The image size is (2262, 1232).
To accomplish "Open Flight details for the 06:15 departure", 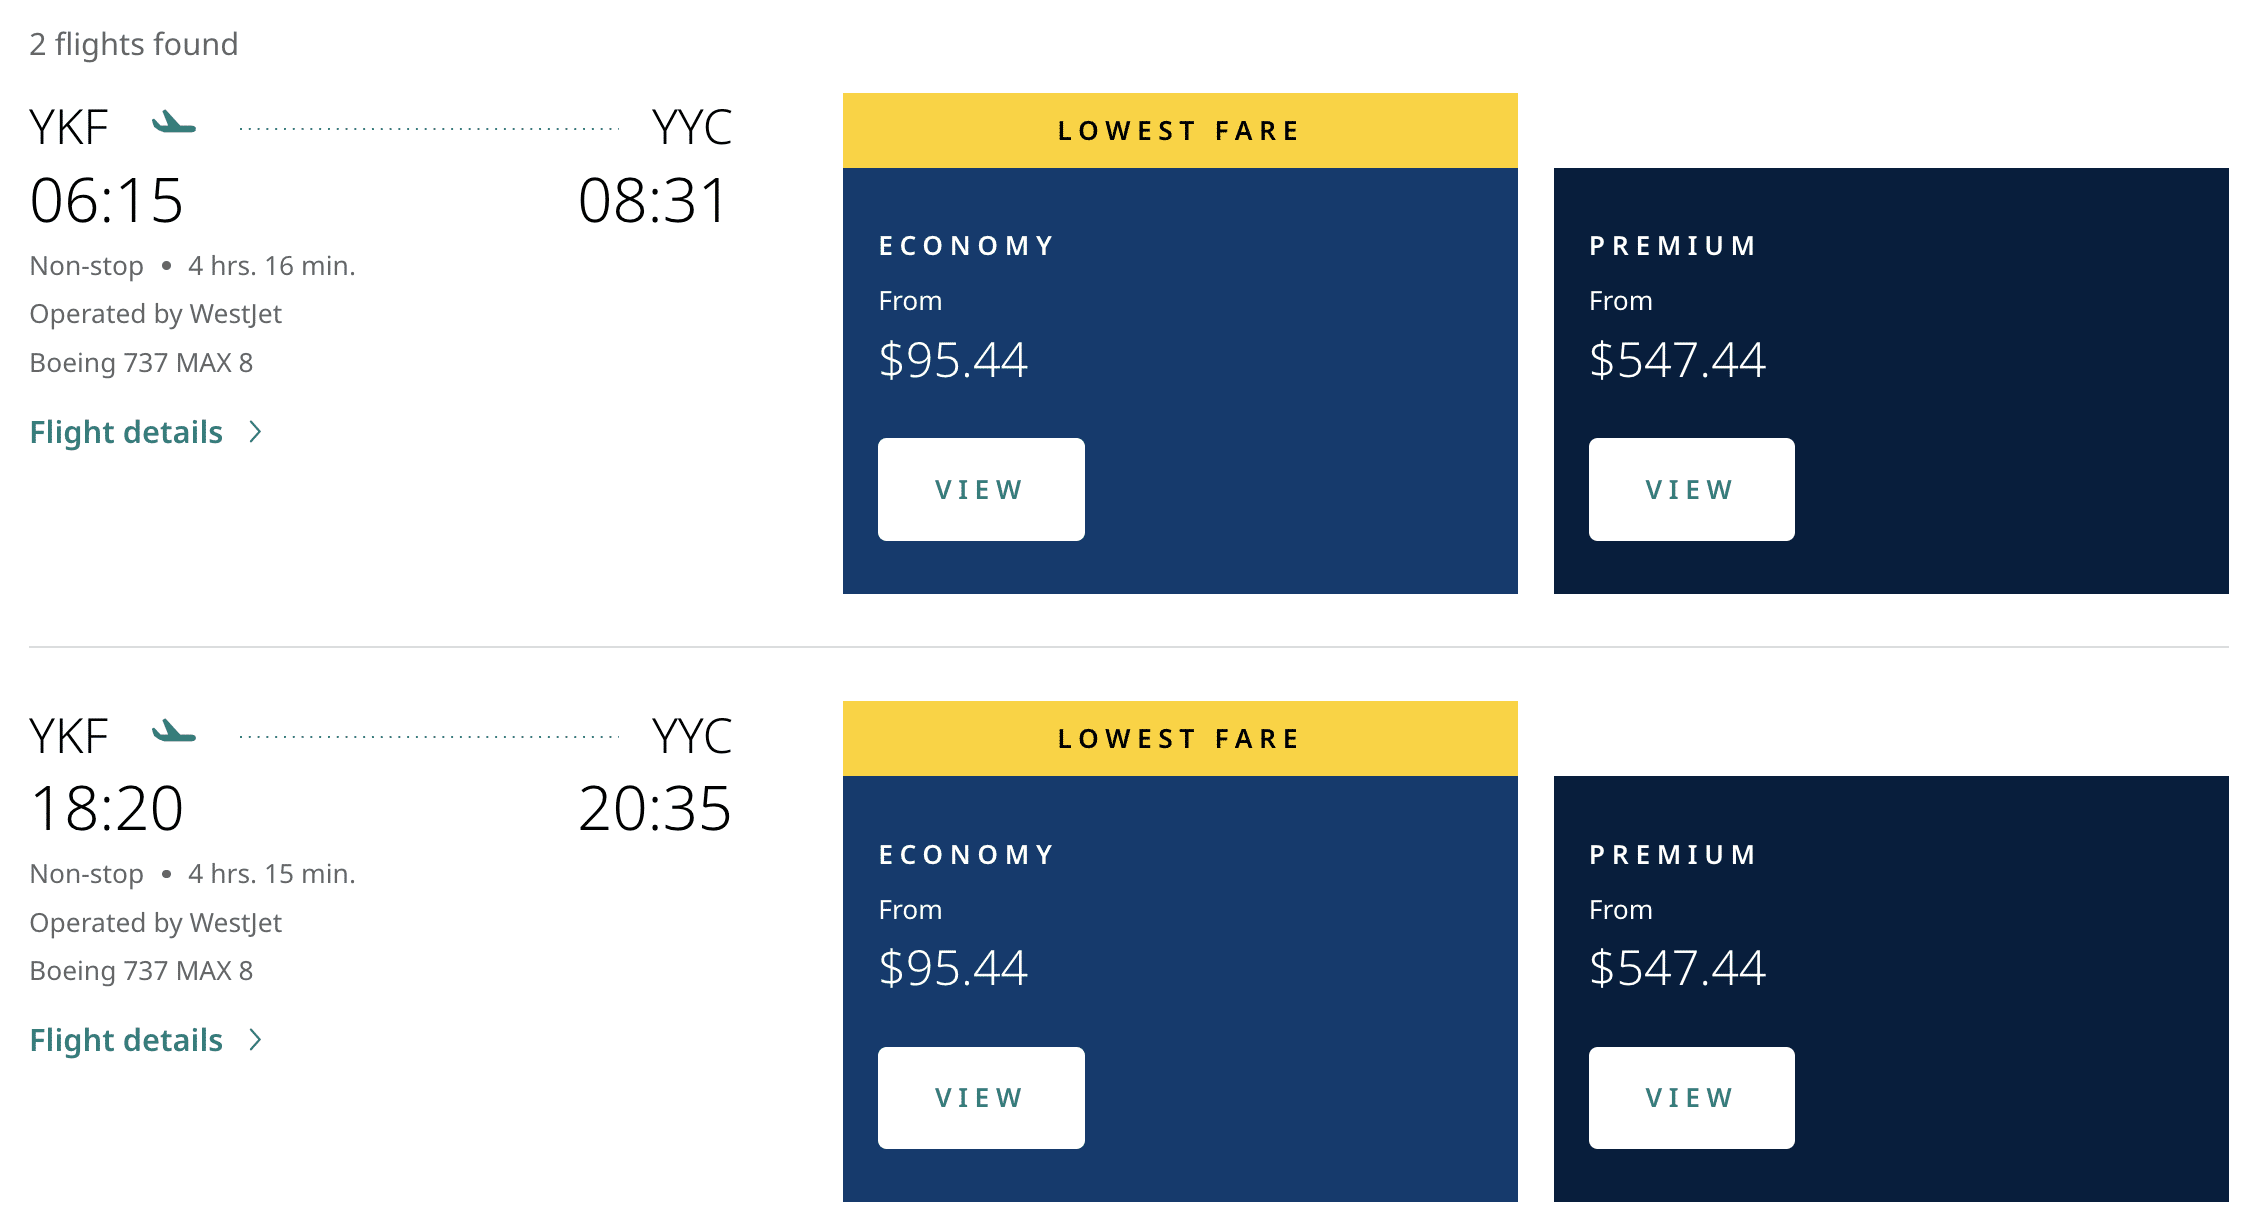I will [126, 432].
